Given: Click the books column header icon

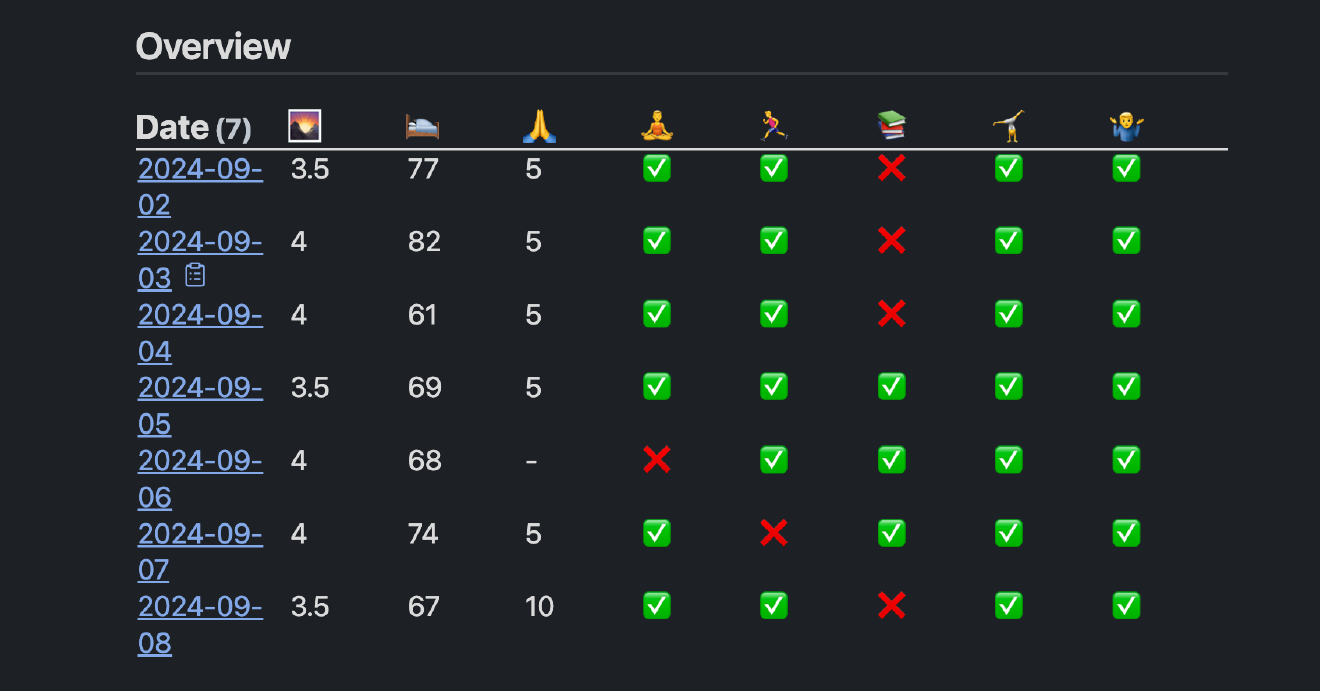Looking at the screenshot, I should point(891,127).
